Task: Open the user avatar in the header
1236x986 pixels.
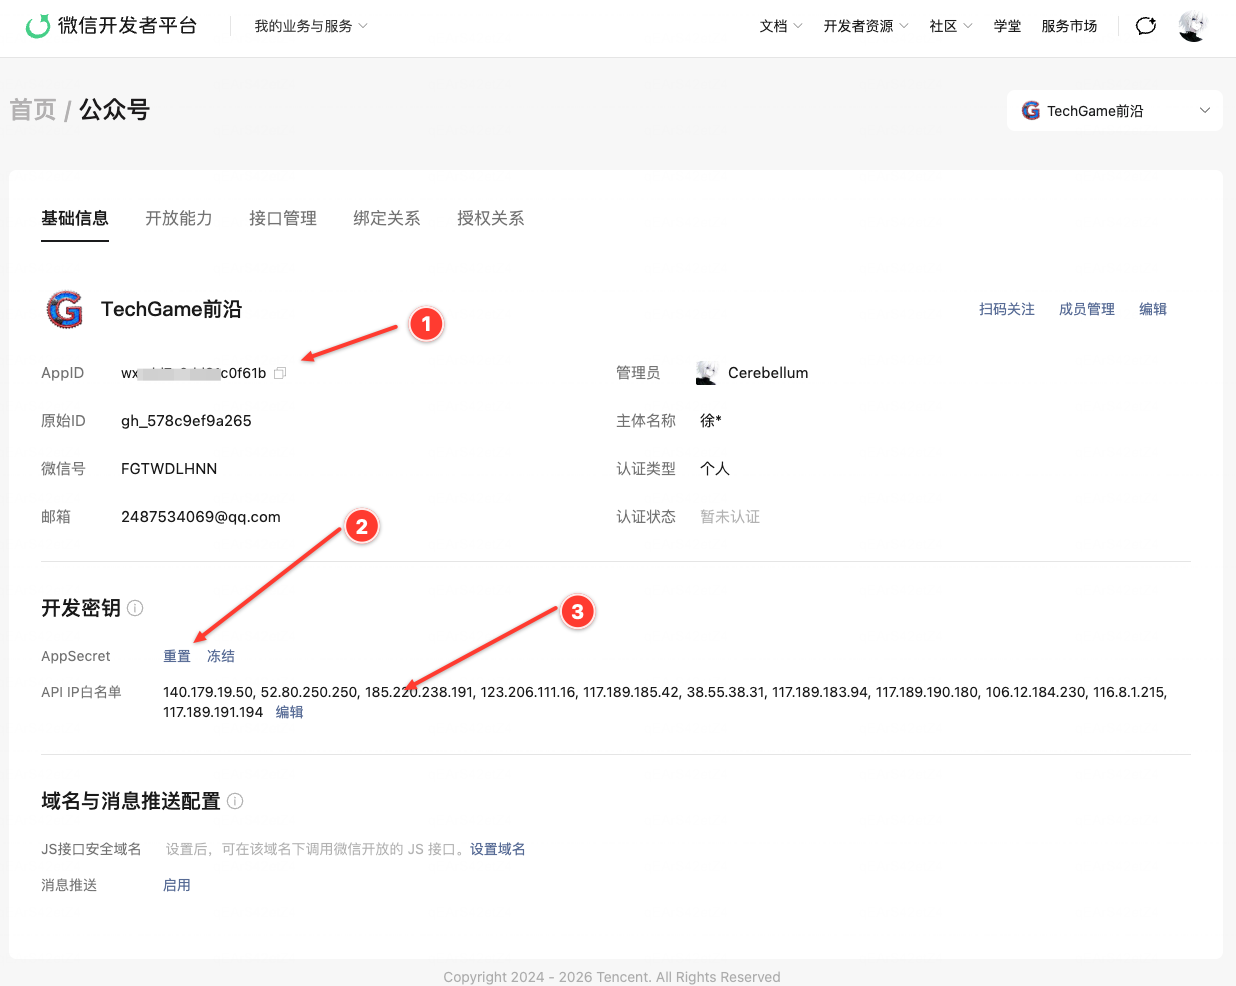Action: (1193, 26)
